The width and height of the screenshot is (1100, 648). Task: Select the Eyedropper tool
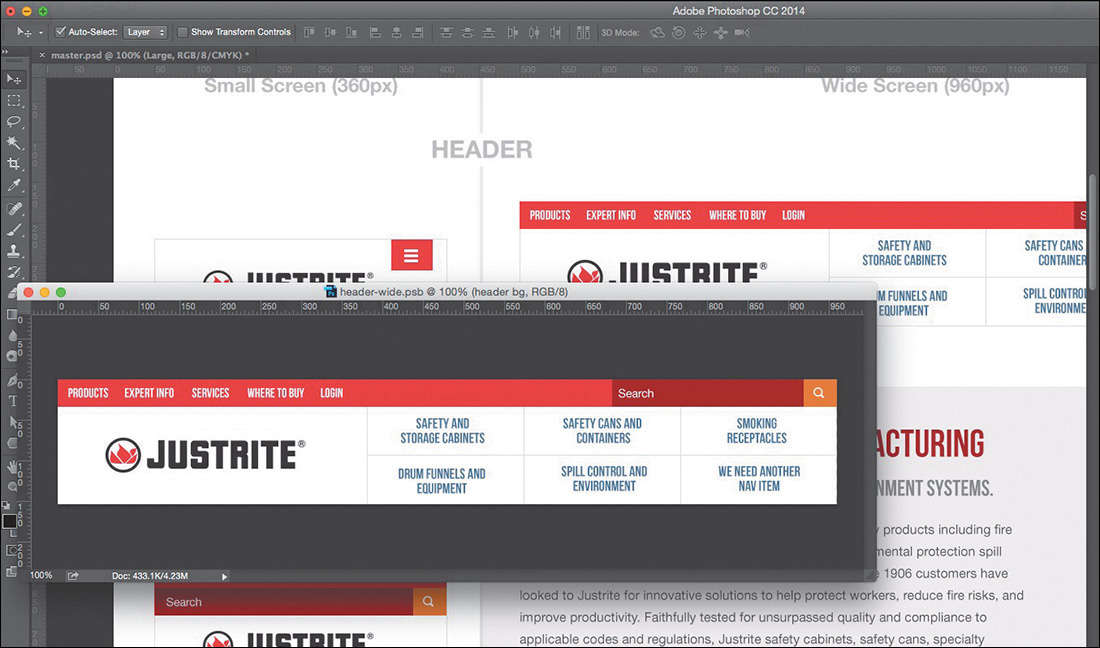[x=14, y=186]
